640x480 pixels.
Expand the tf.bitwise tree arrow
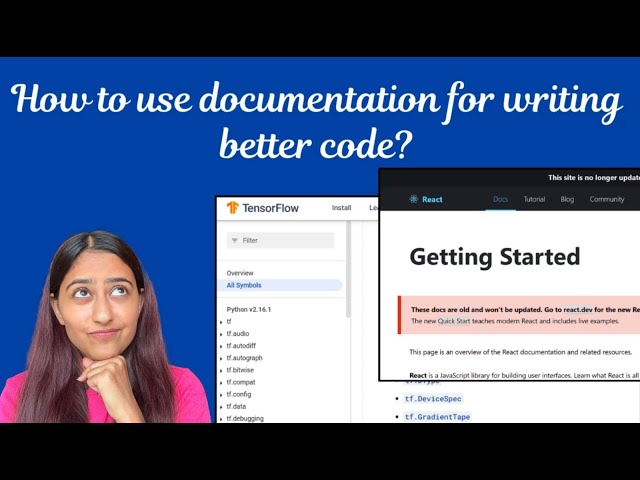pos(222,371)
